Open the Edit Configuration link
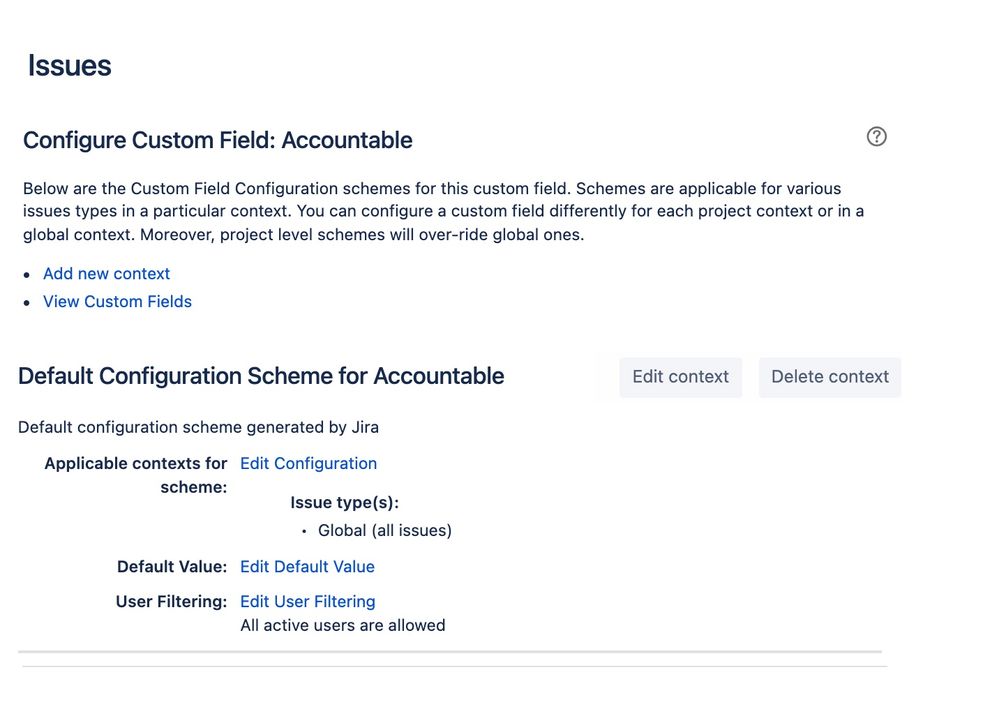The image size is (999, 726). click(x=308, y=464)
